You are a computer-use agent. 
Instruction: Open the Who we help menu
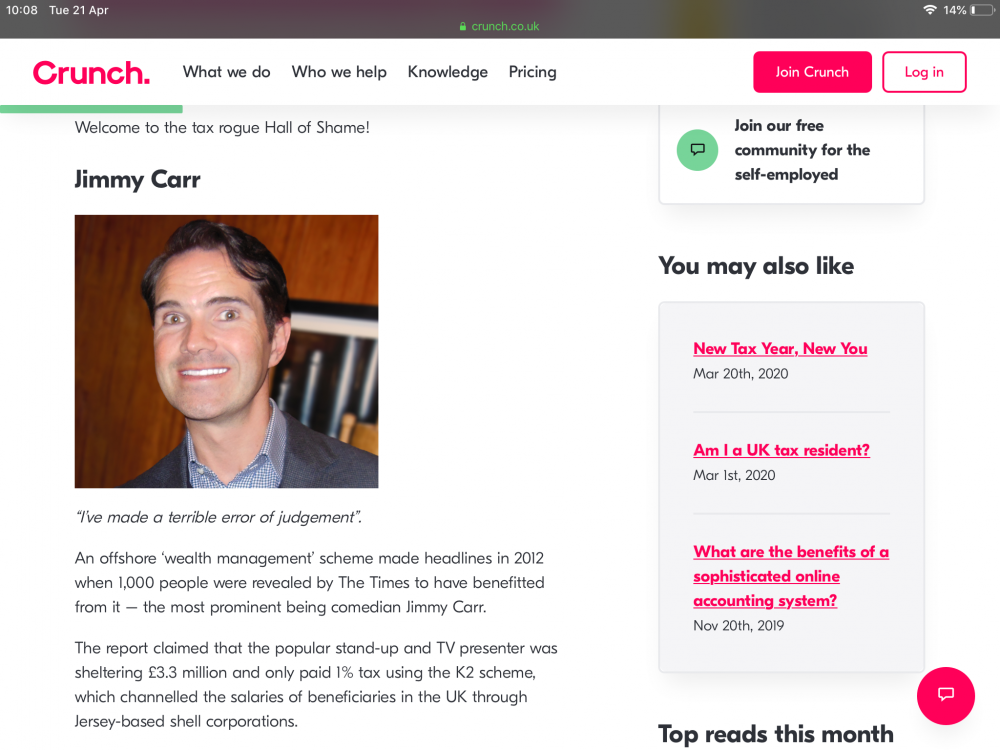tap(339, 72)
